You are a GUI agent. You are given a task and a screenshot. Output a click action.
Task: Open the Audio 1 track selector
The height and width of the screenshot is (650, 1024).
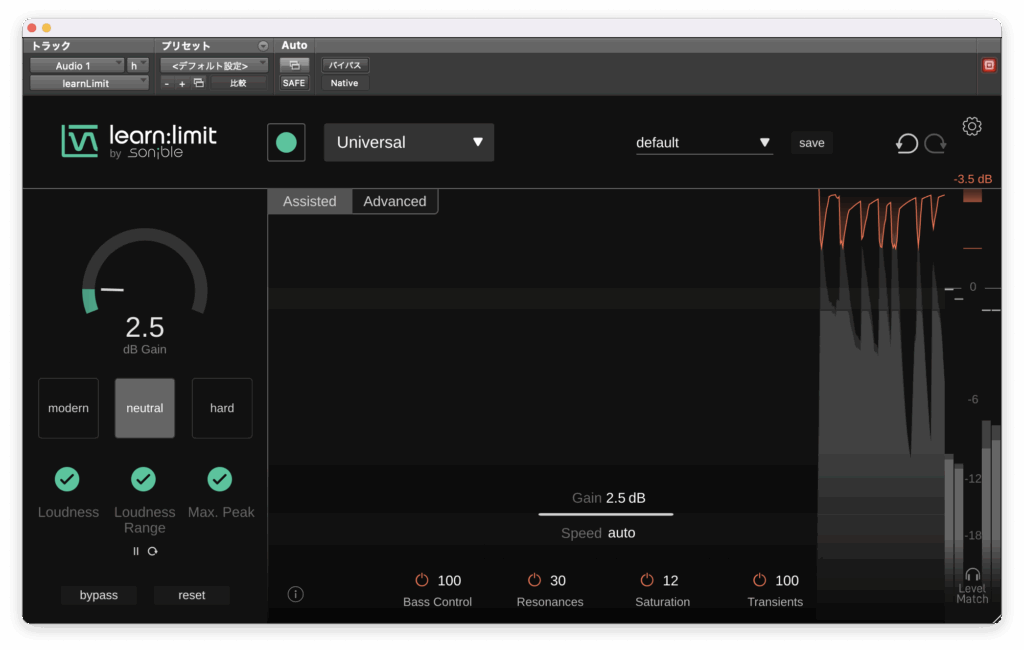point(77,65)
